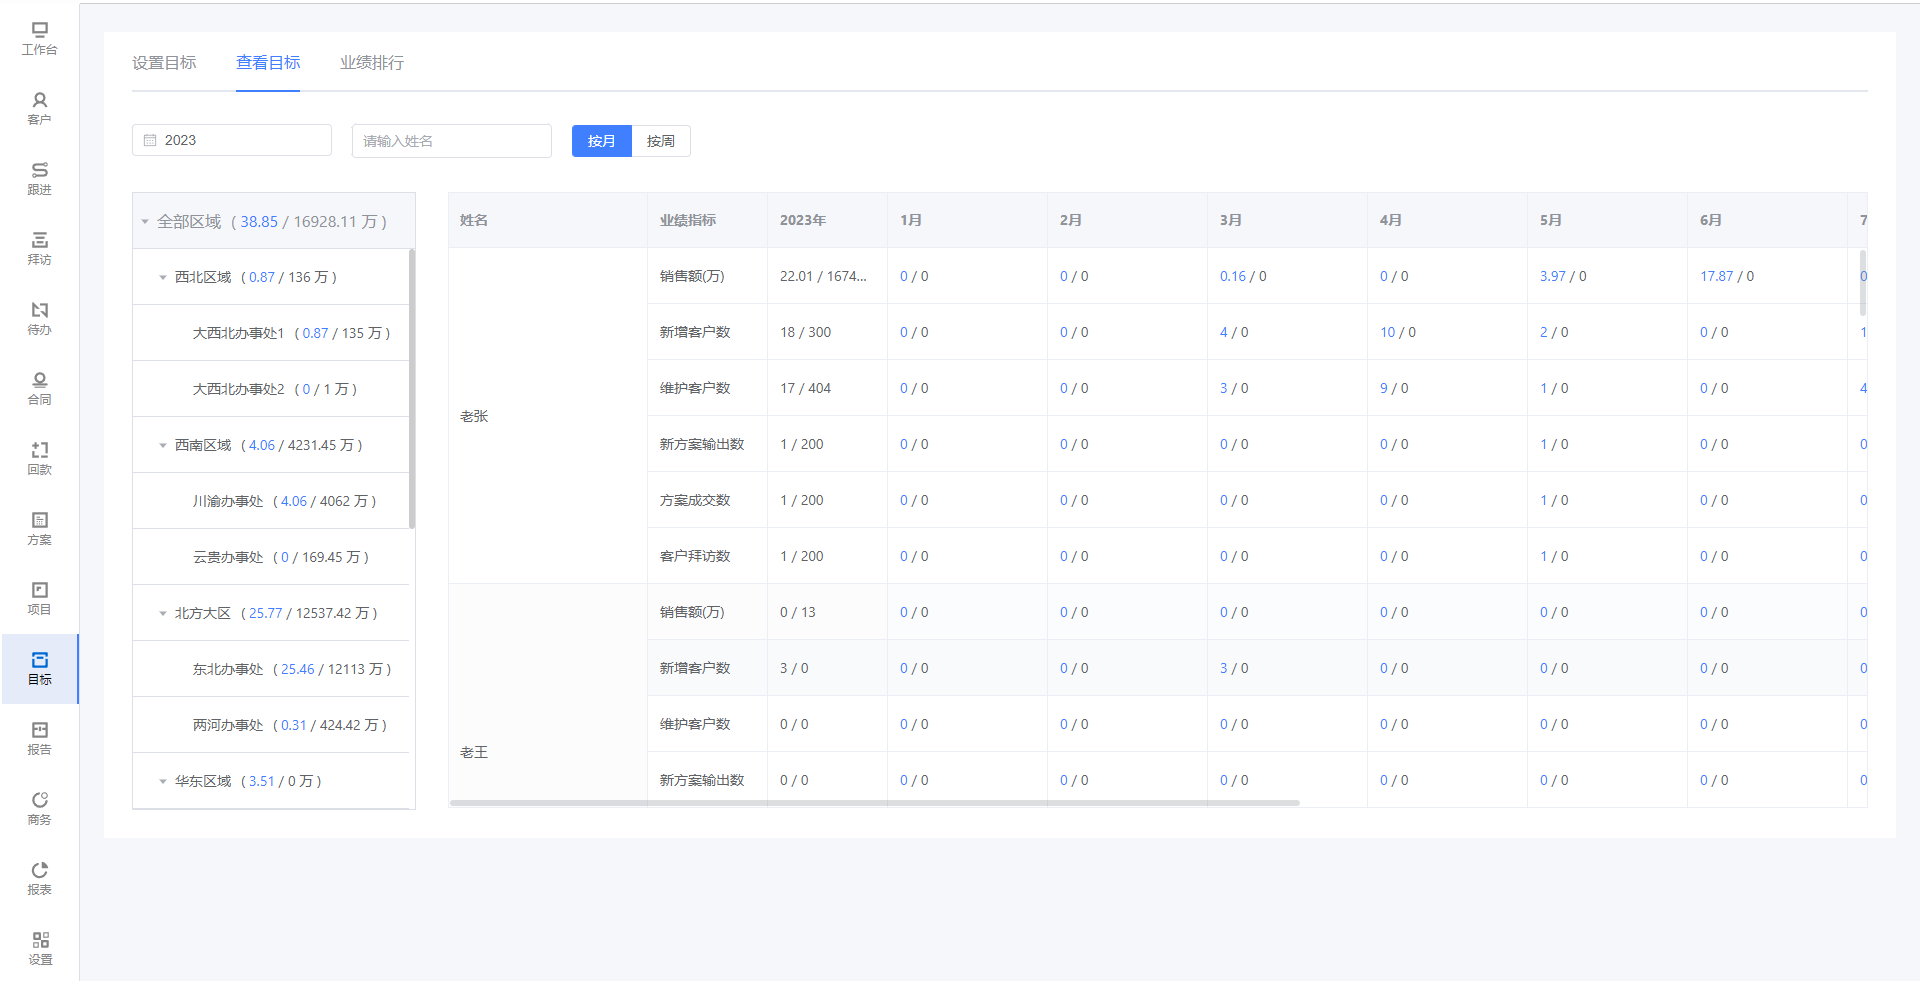The width and height of the screenshot is (1920, 981).
Task: Click the table horizontal scrollbar
Action: pyautogui.click(x=875, y=803)
